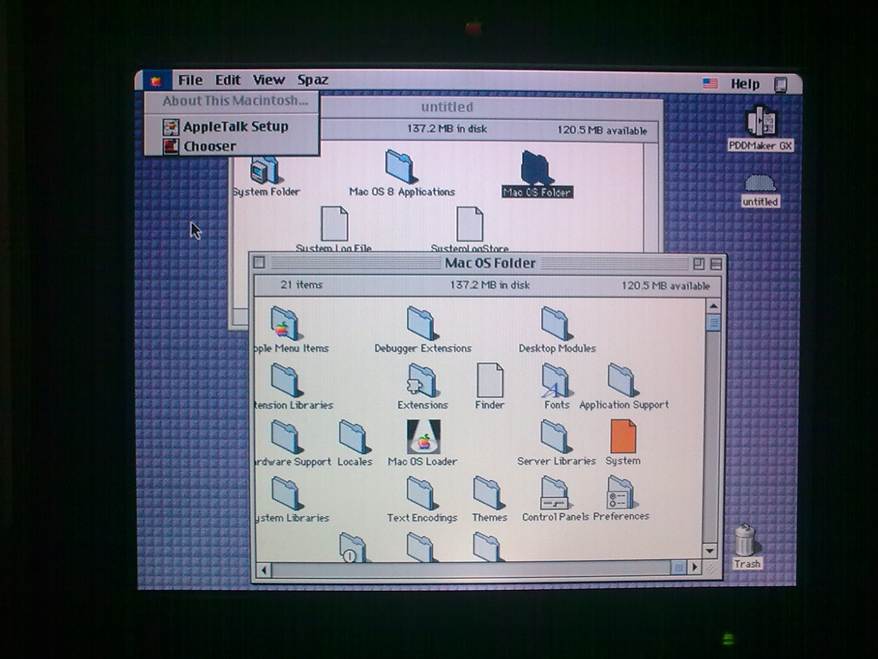878x659 pixels.
Task: Click the untitled window title bar
Action: click(x=447, y=107)
